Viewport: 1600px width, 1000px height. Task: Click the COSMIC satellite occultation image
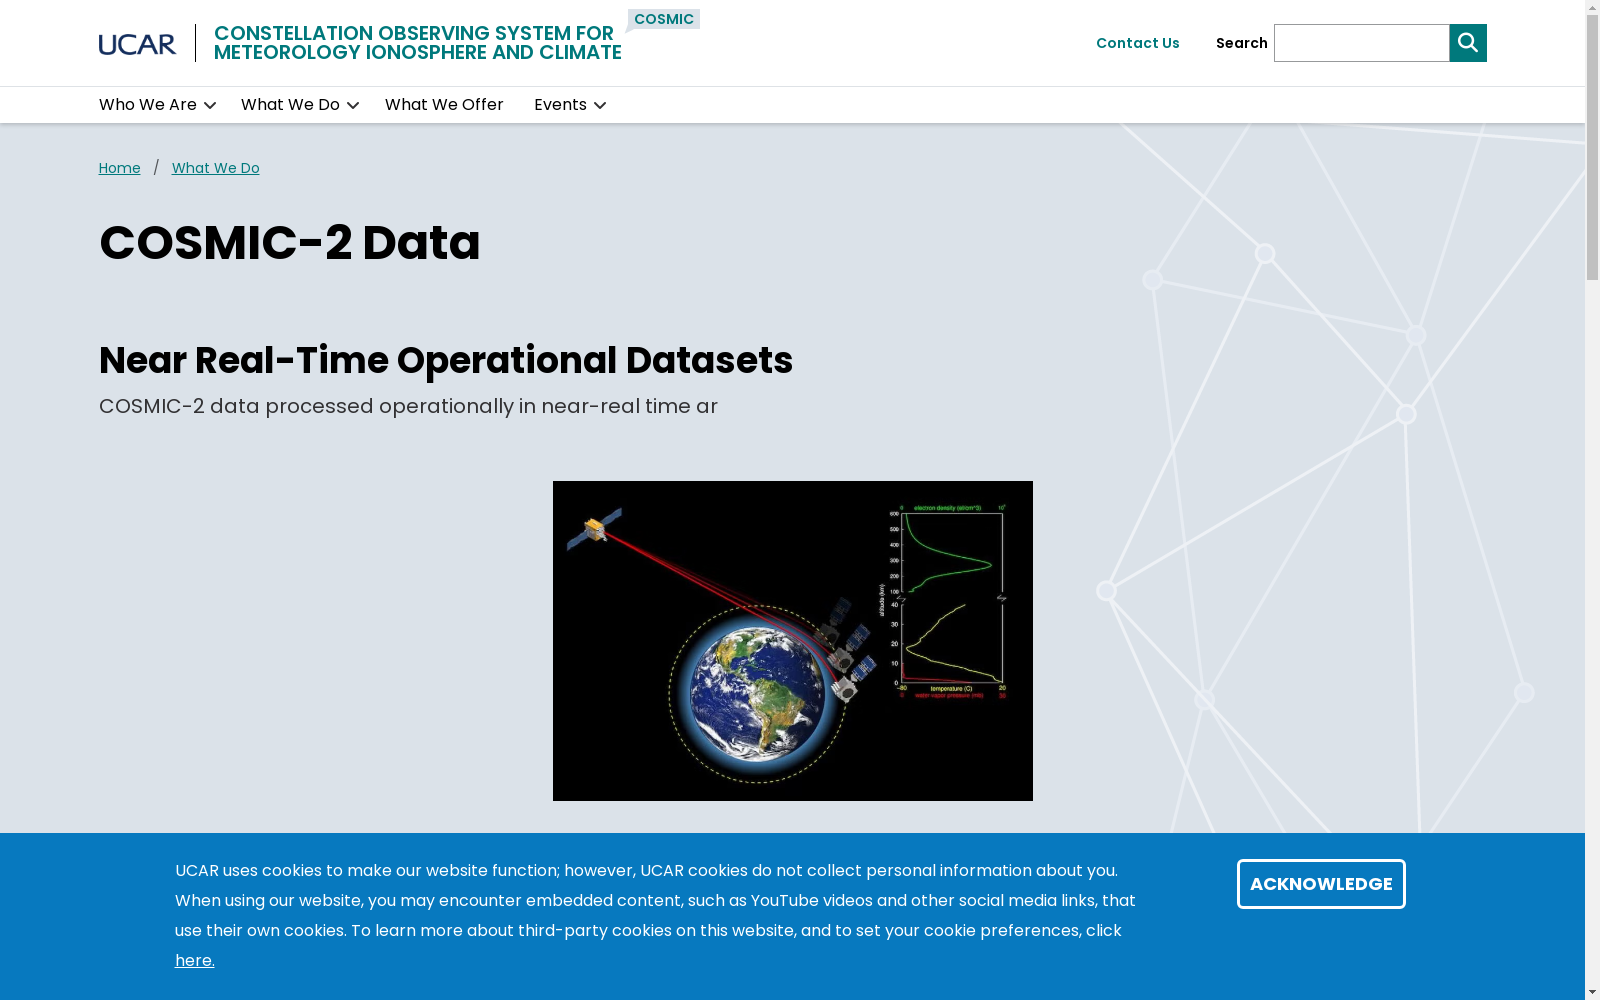(x=793, y=641)
